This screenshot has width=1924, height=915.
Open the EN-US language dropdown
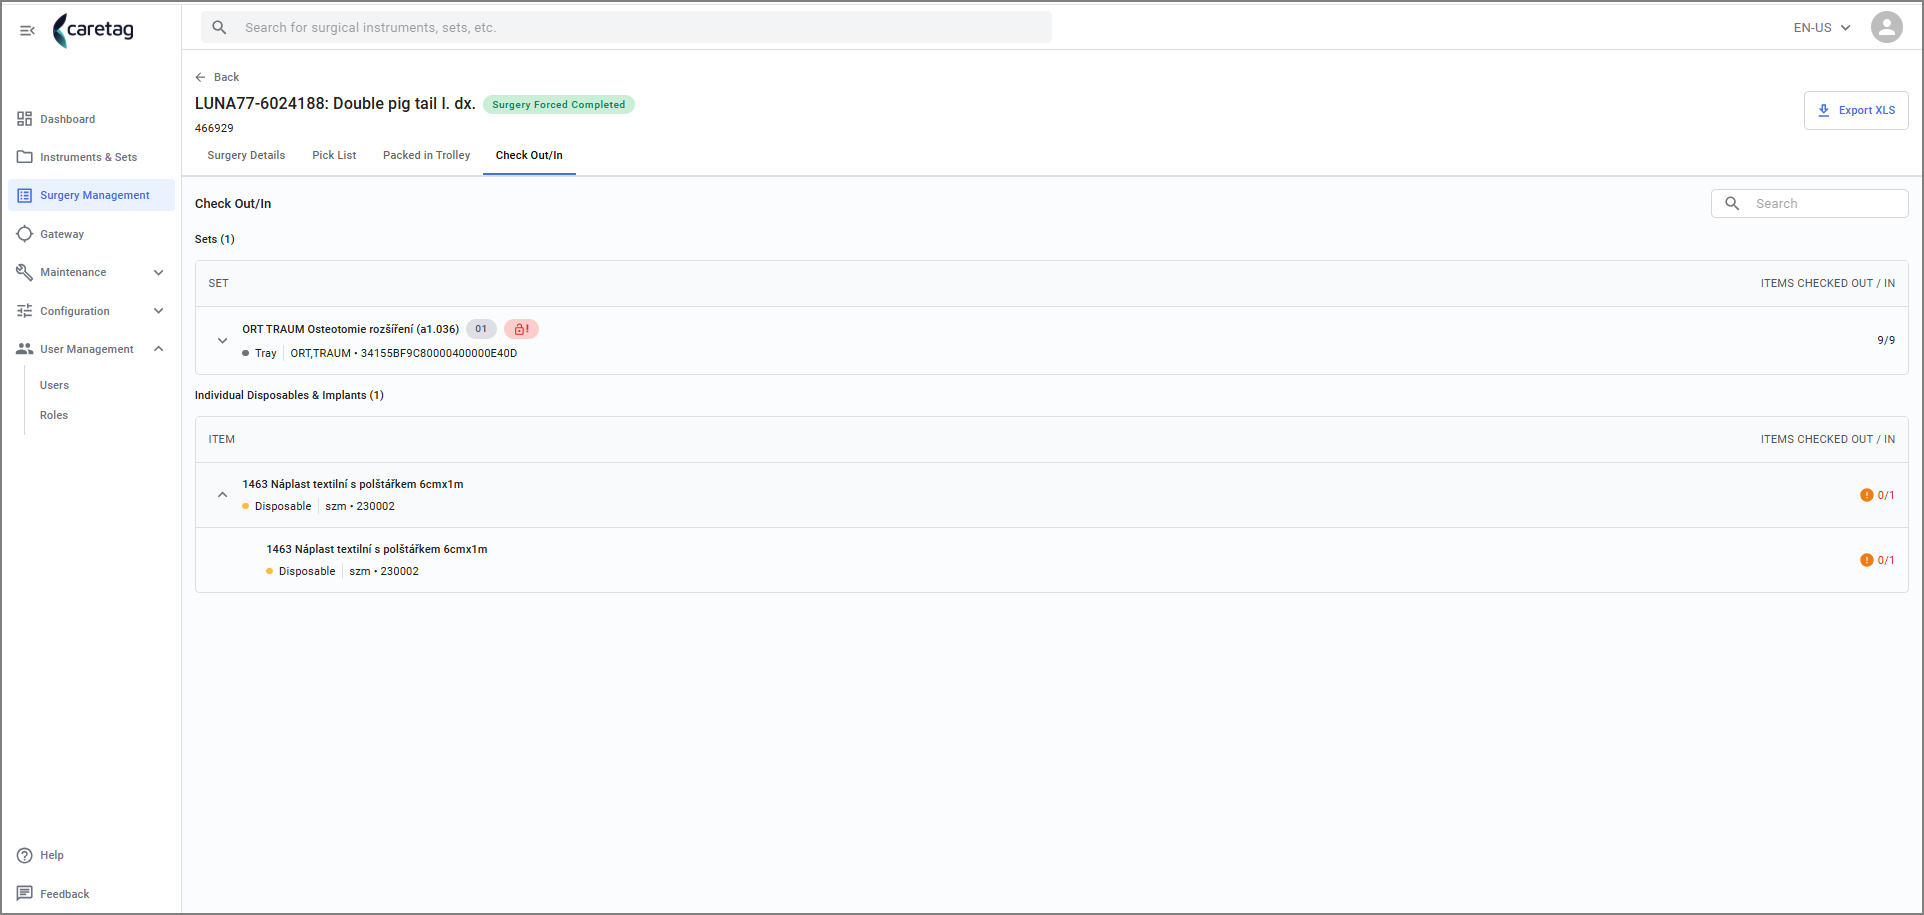(x=1822, y=27)
